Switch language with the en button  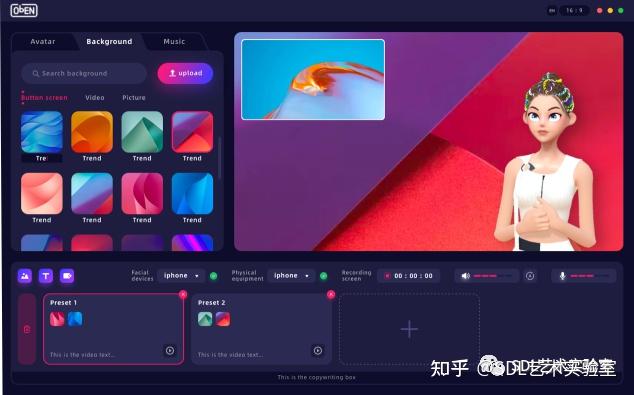point(552,11)
